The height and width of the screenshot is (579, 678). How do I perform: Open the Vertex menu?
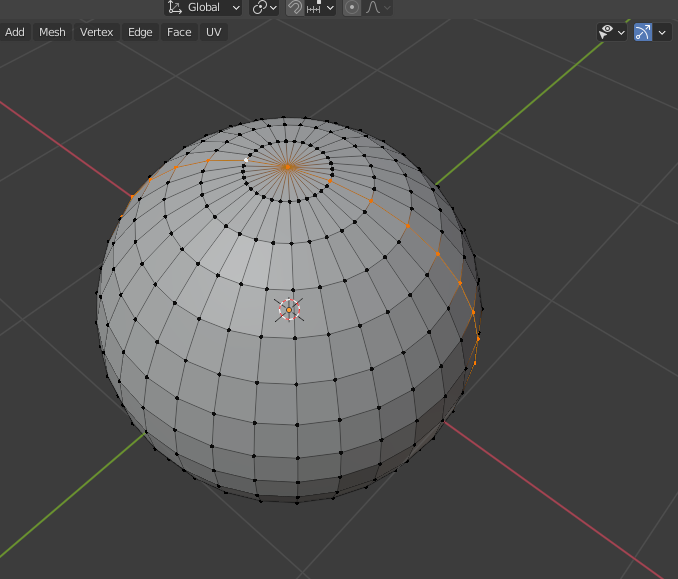click(x=96, y=32)
